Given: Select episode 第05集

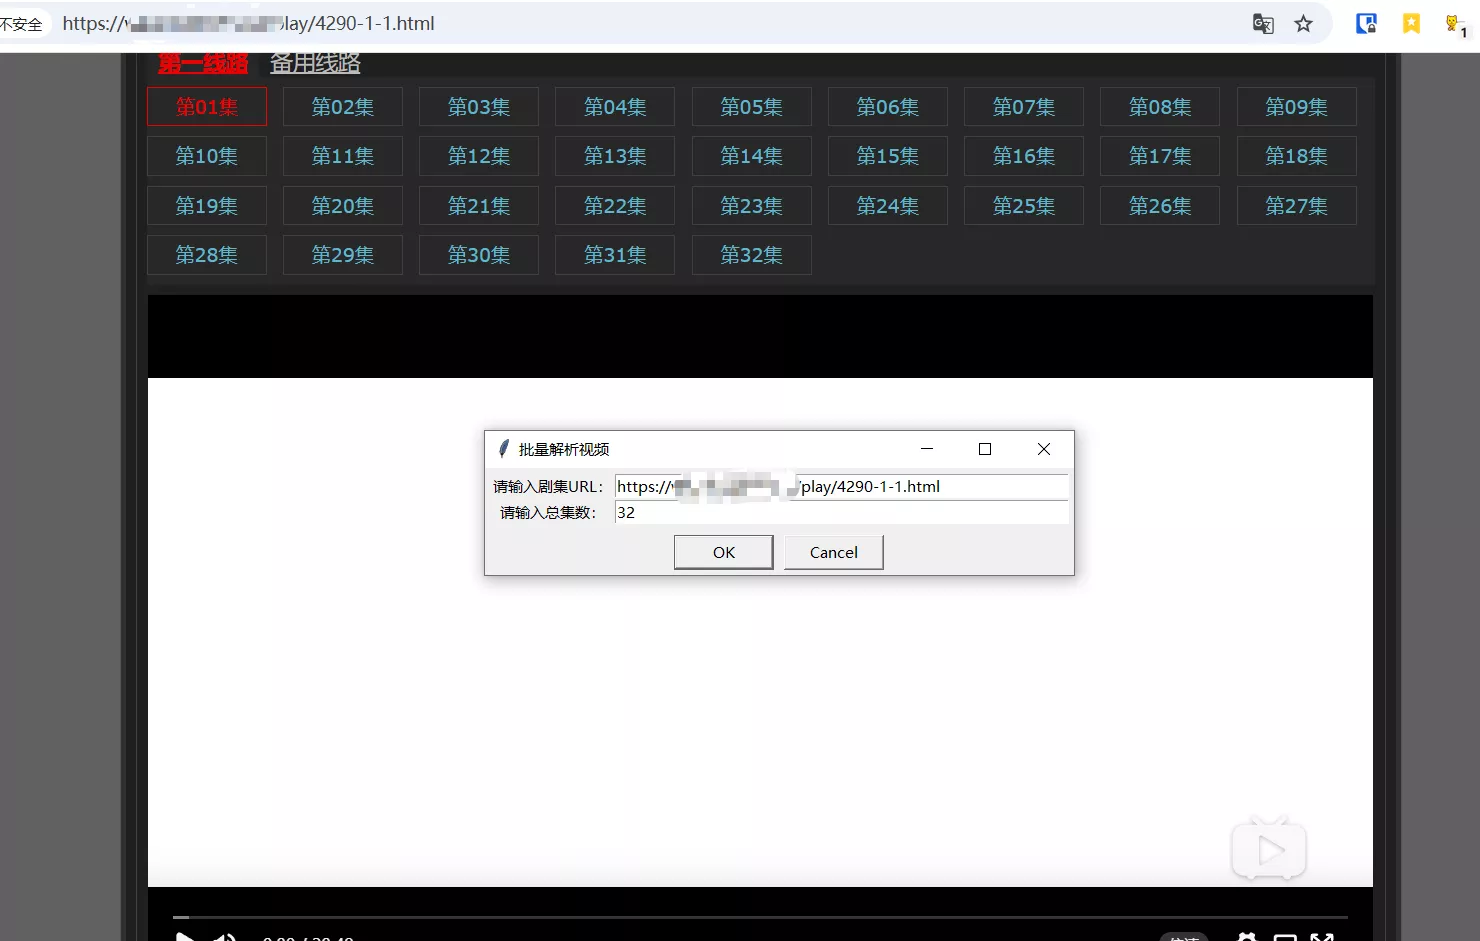Looking at the screenshot, I should (x=752, y=107).
